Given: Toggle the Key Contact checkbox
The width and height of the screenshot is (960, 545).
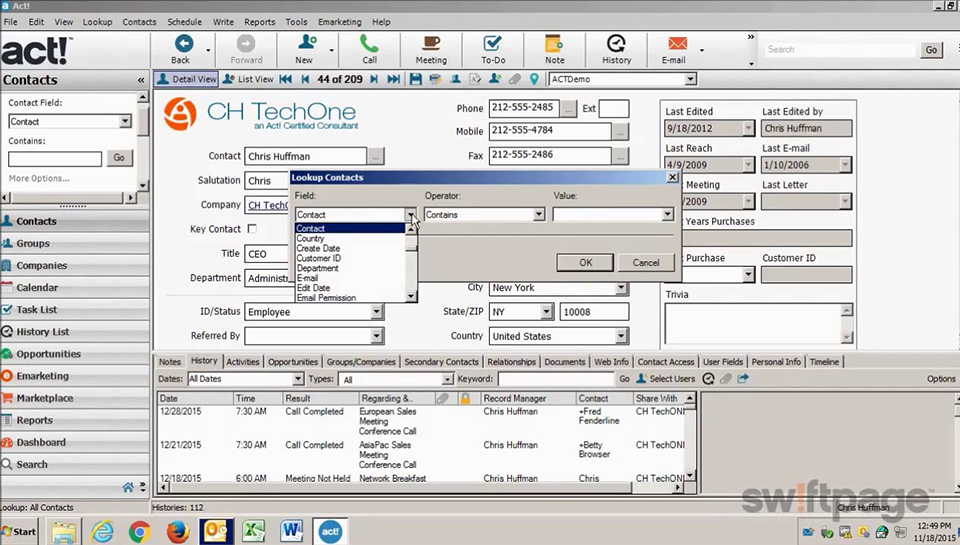Looking at the screenshot, I should [x=252, y=228].
